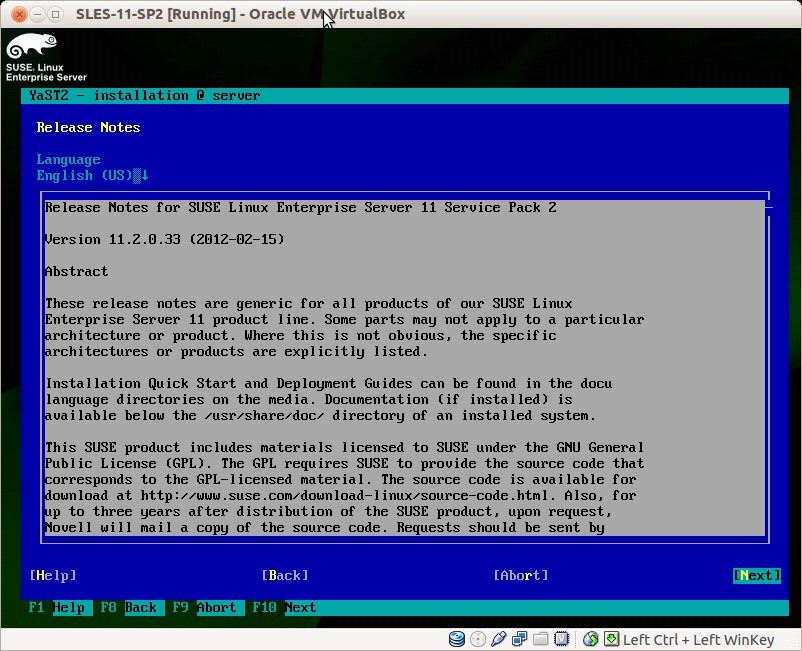The image size is (802, 651).
Task: Click the optical disc status icon
Action: coord(478,639)
